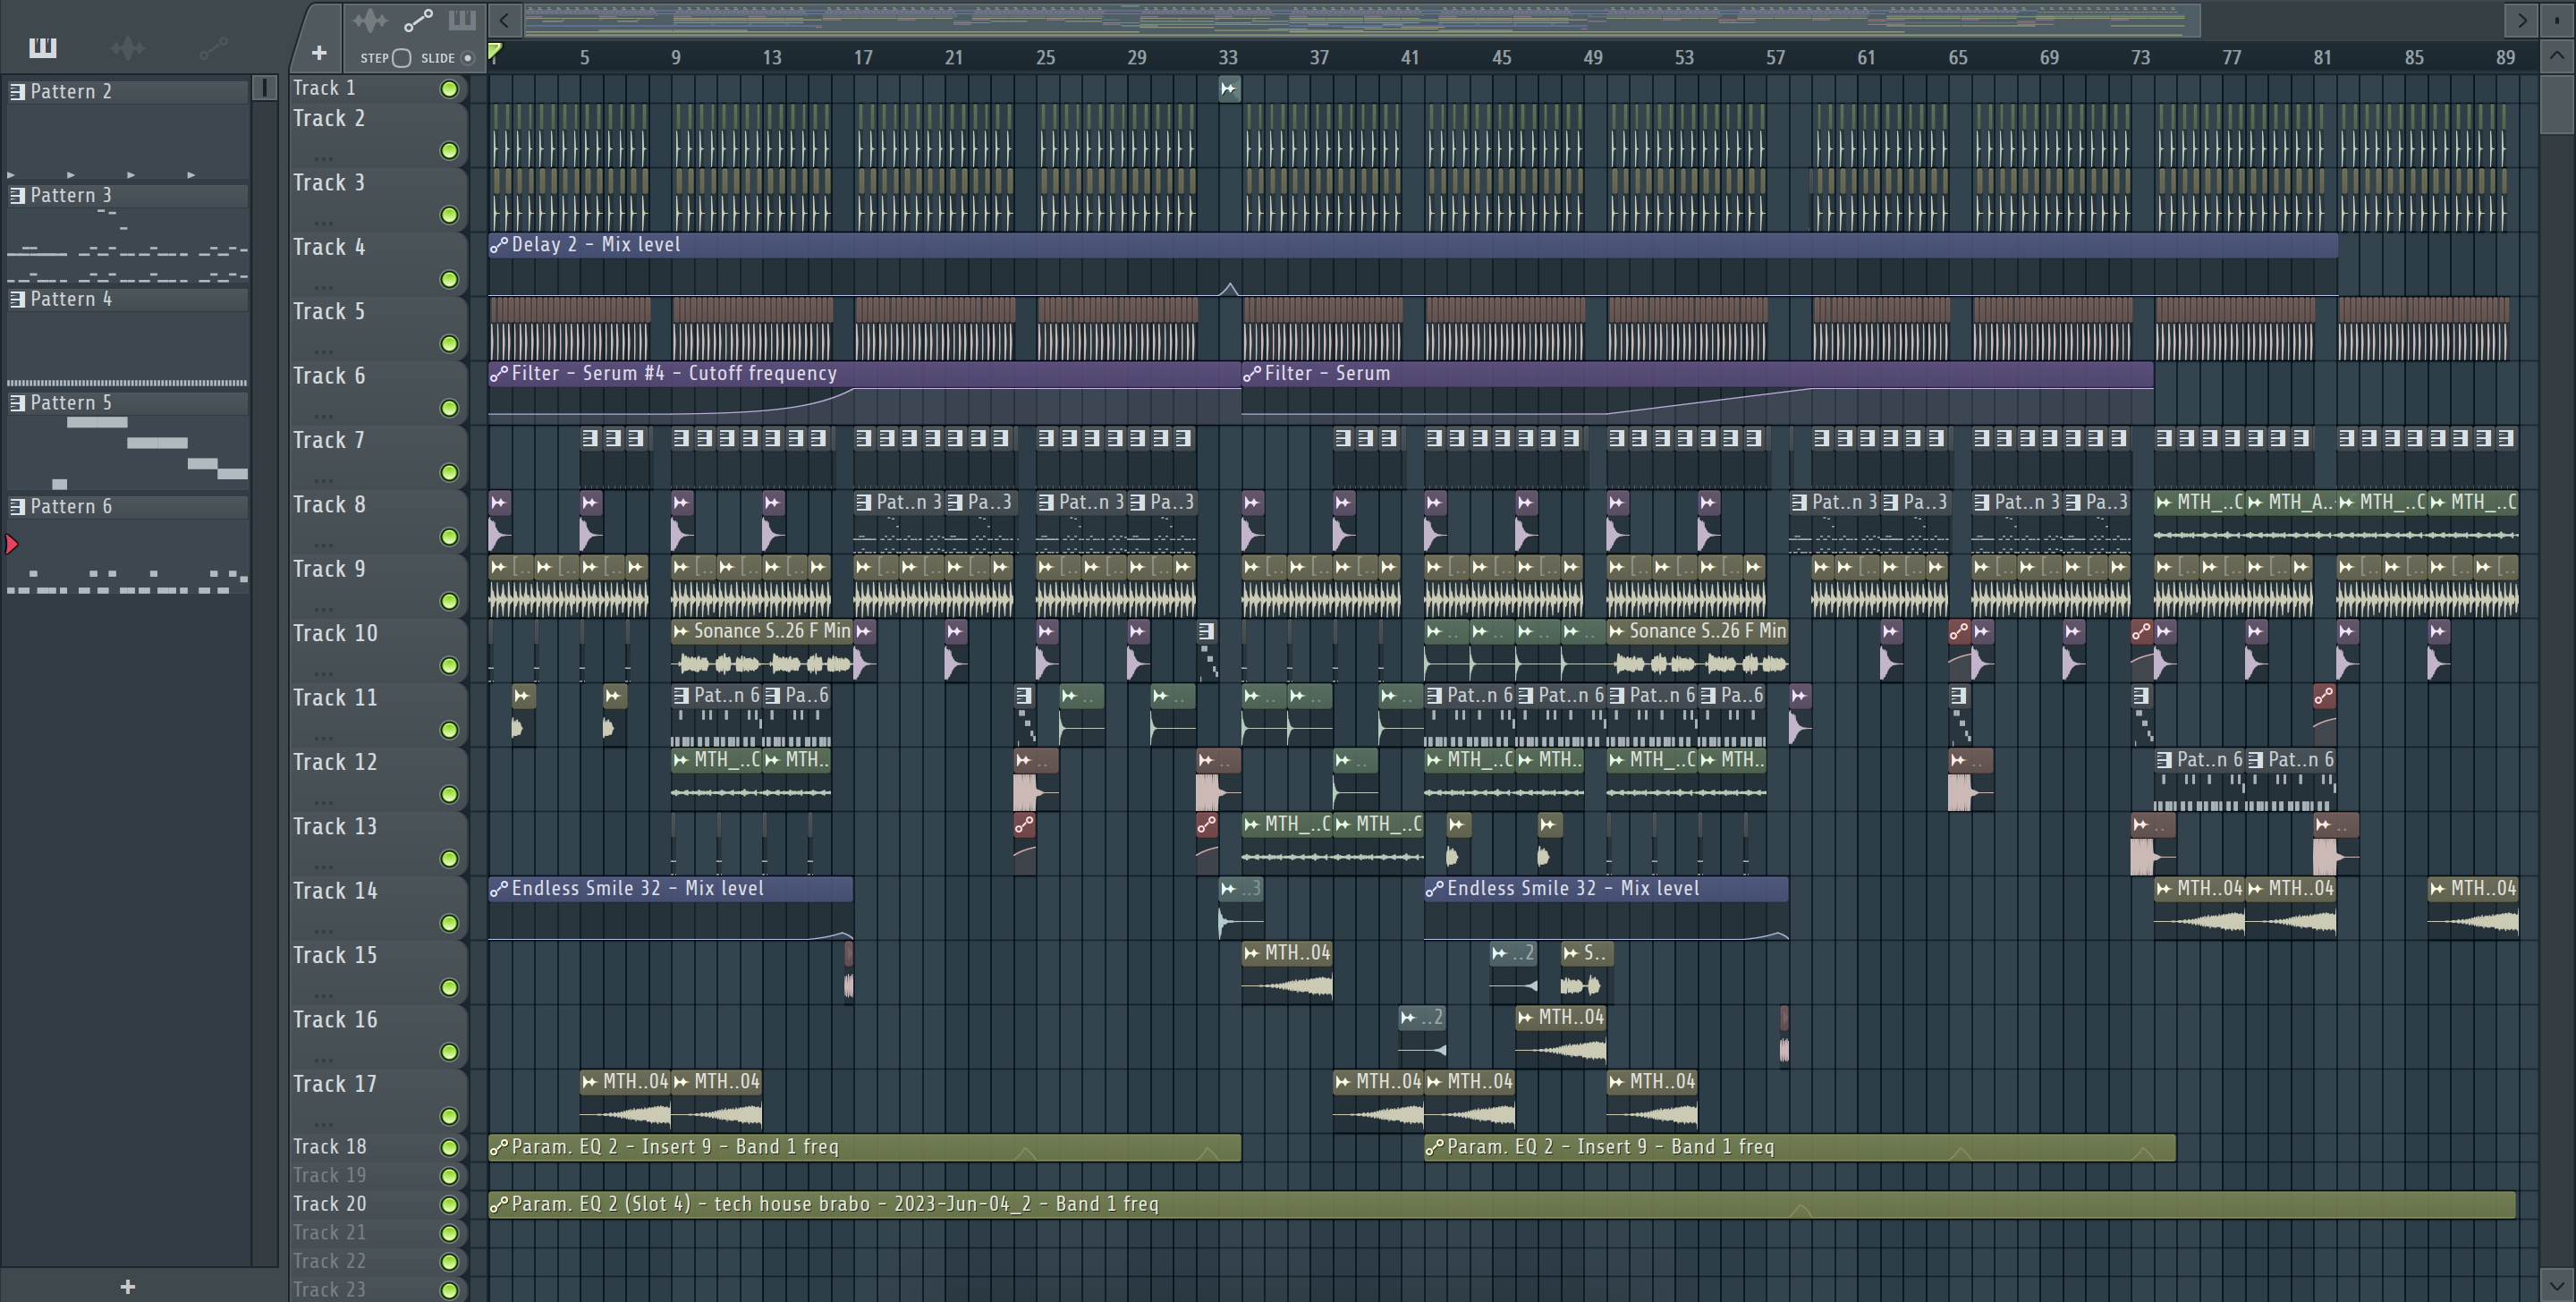
Task: Open the first Endless Smile 32 clip menu icon
Action: pyautogui.click(x=499, y=889)
